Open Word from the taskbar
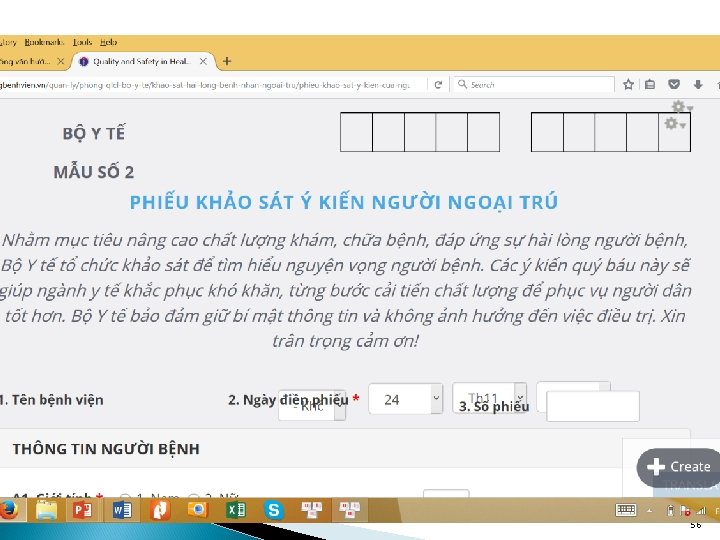This screenshot has width=720, height=540. point(122,510)
